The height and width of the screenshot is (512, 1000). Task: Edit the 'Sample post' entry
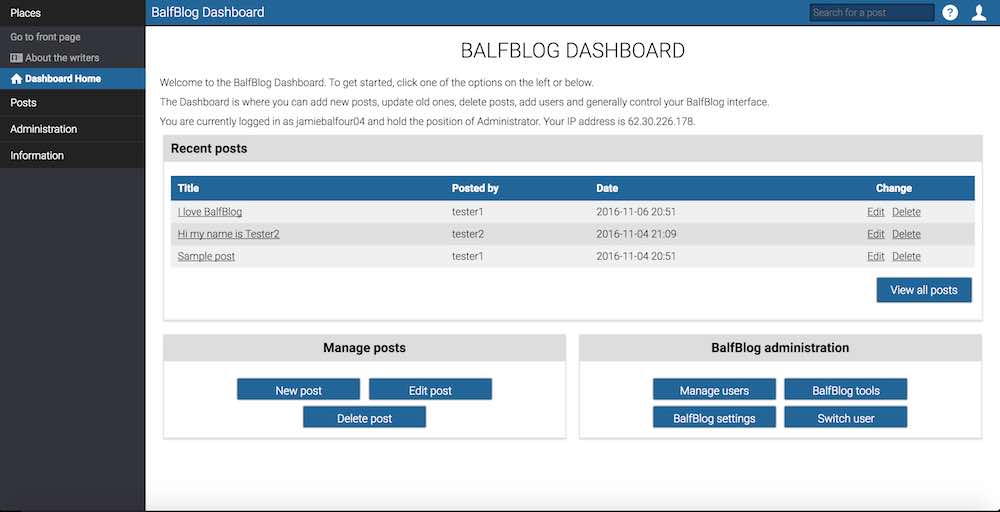[x=875, y=256]
